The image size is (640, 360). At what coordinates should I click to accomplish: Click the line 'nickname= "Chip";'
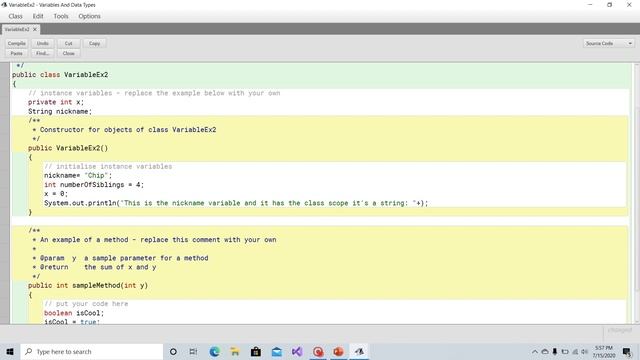click(78, 176)
